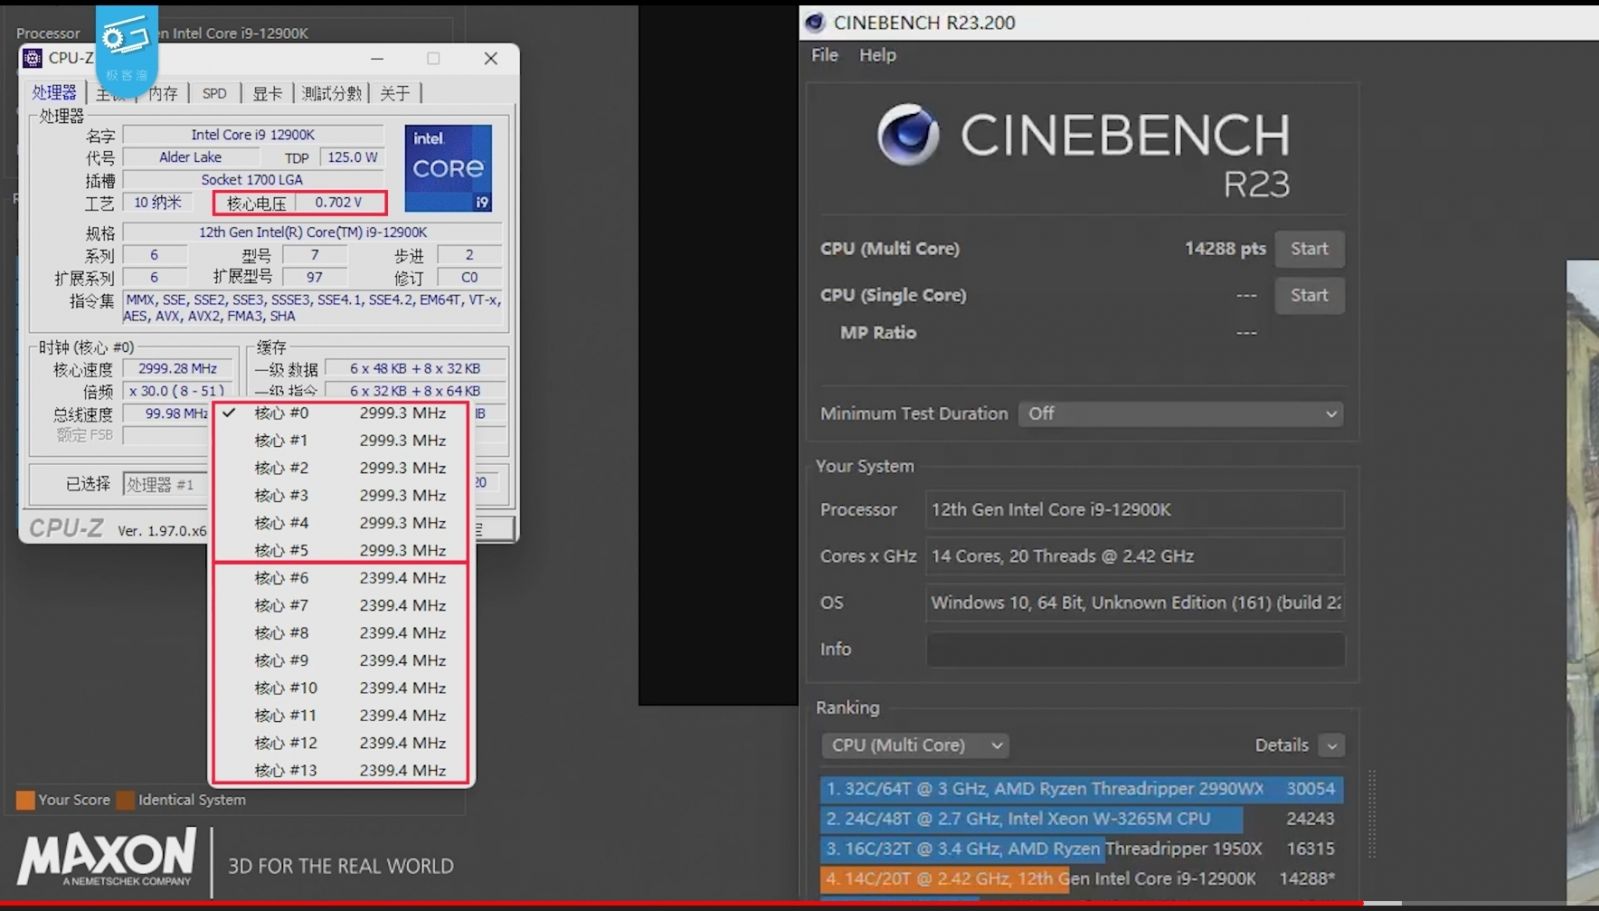Click the Identical System legend swatch
The height and width of the screenshot is (911, 1599).
[125, 800]
